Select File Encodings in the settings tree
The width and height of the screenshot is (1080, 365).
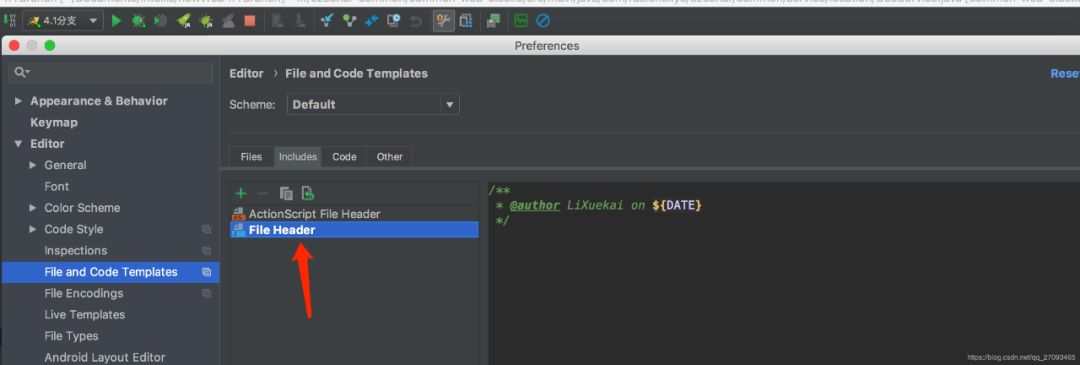coord(83,293)
